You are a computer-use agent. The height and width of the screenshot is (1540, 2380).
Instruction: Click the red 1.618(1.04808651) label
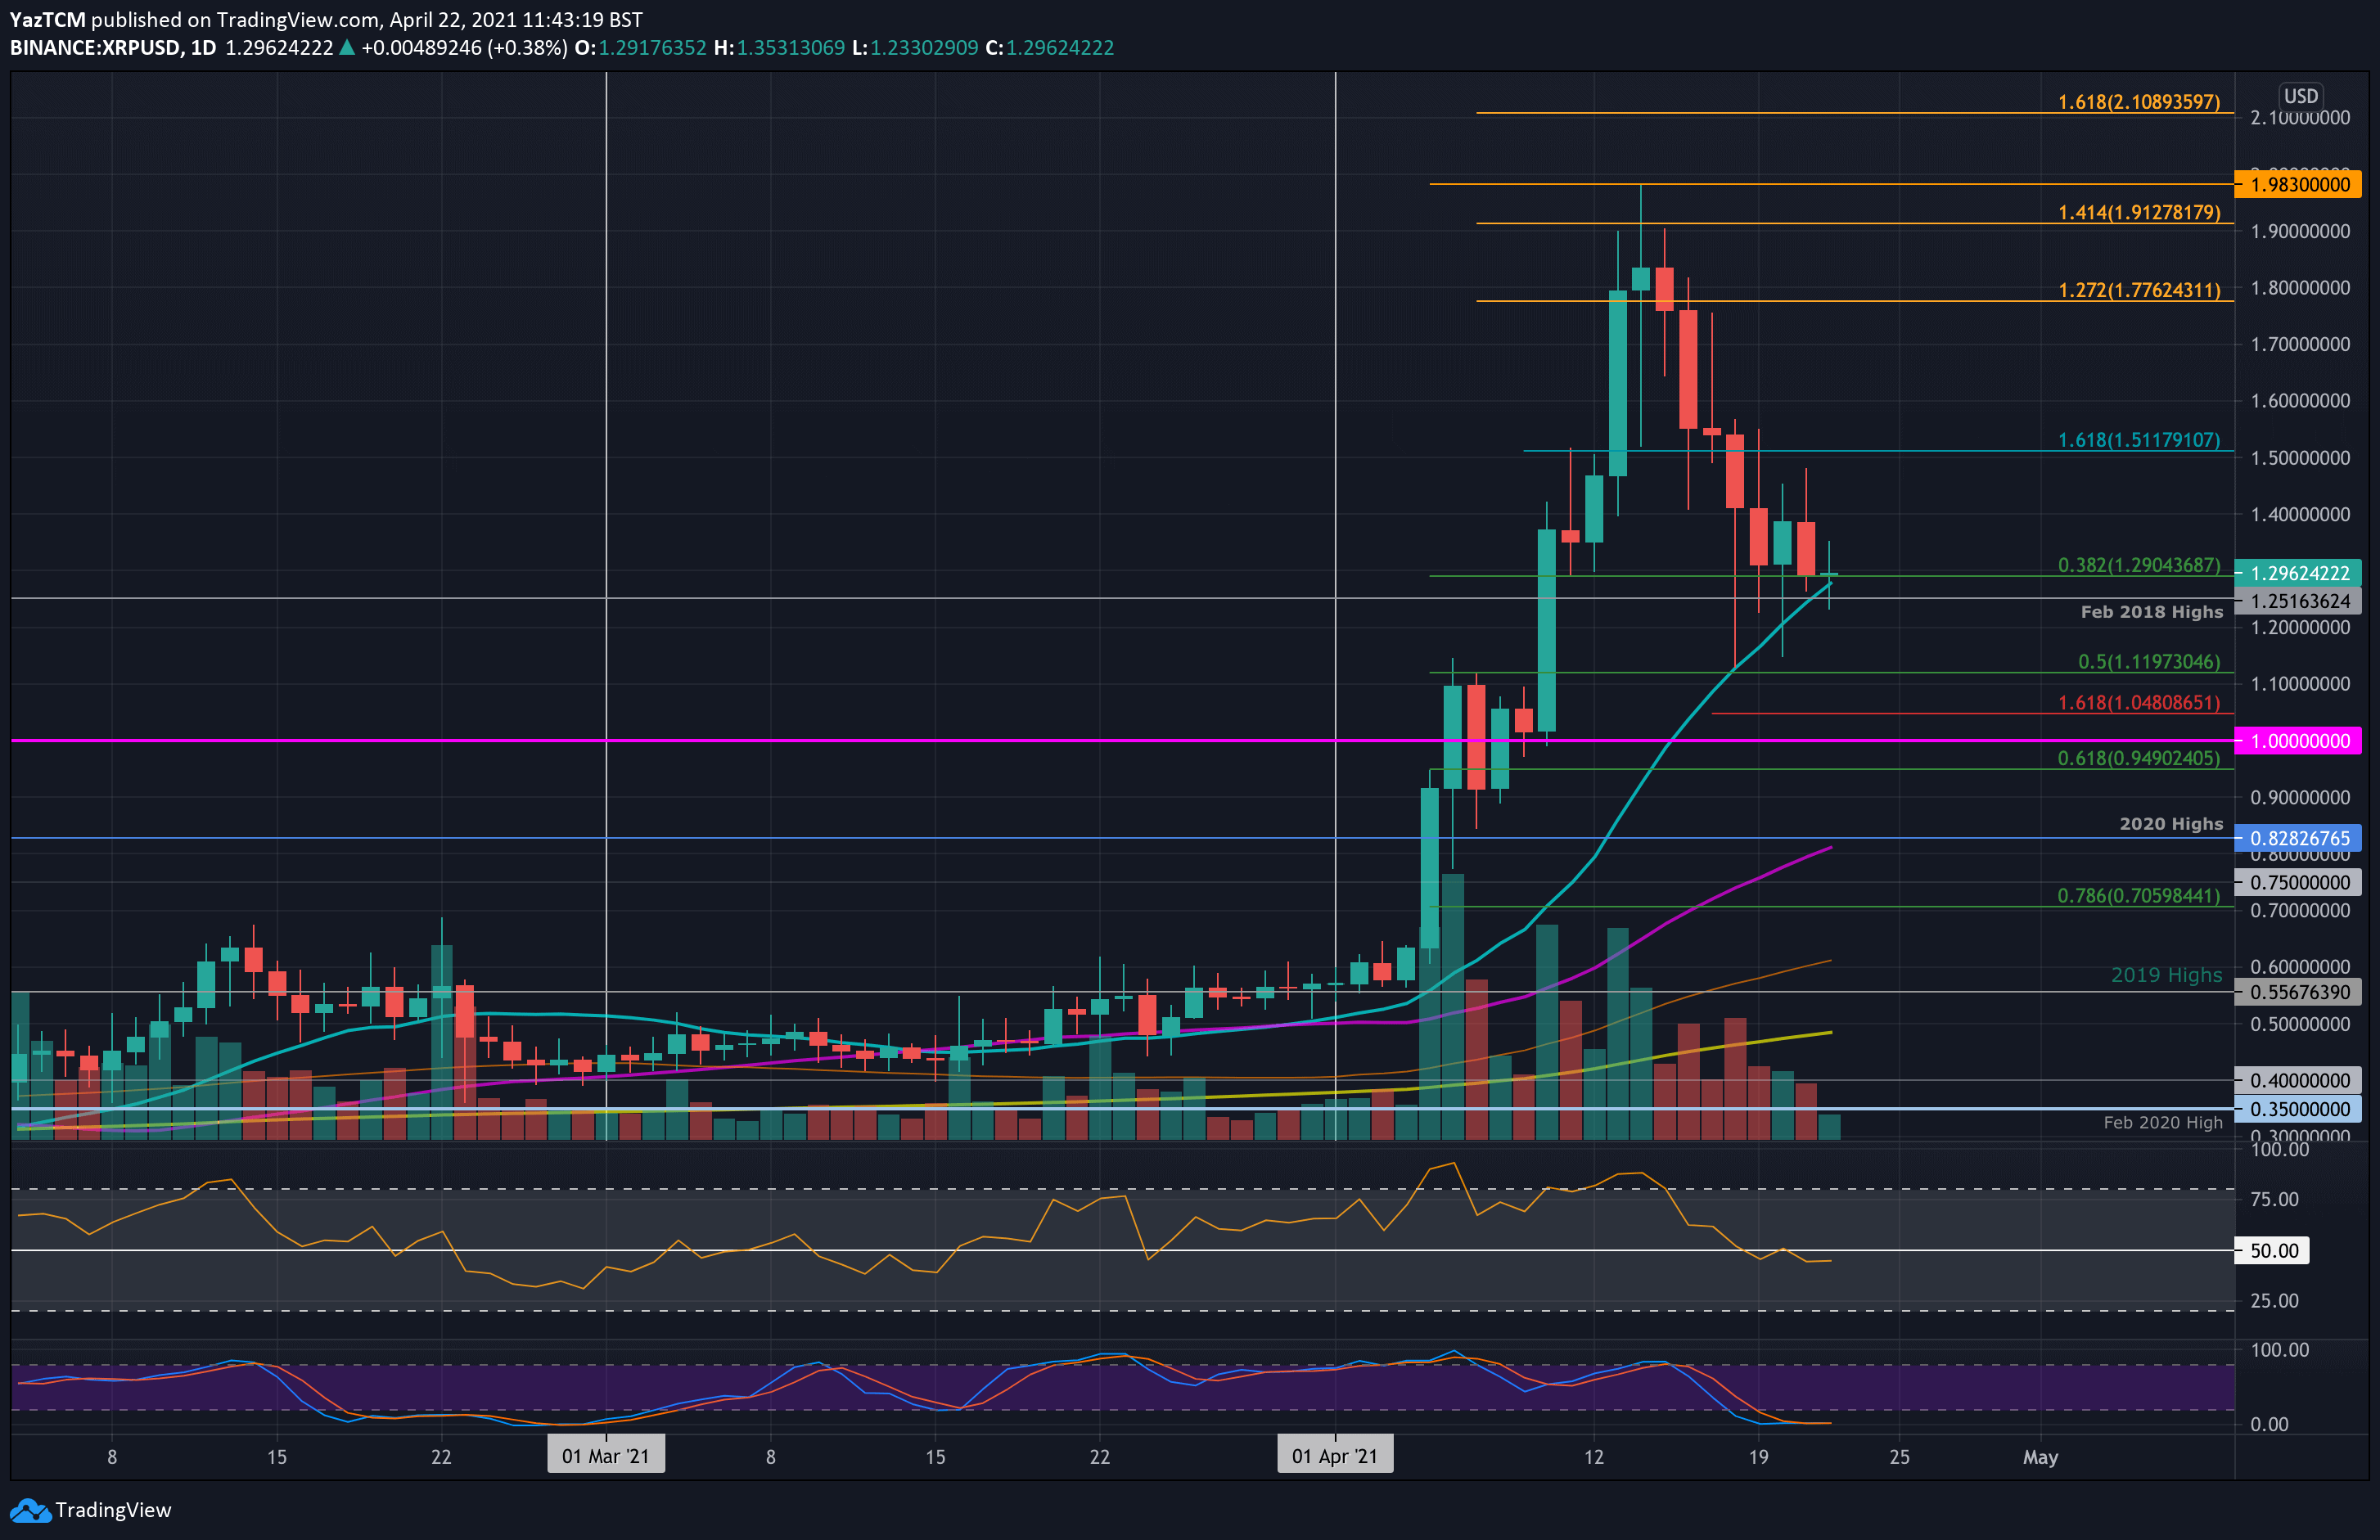(2138, 703)
